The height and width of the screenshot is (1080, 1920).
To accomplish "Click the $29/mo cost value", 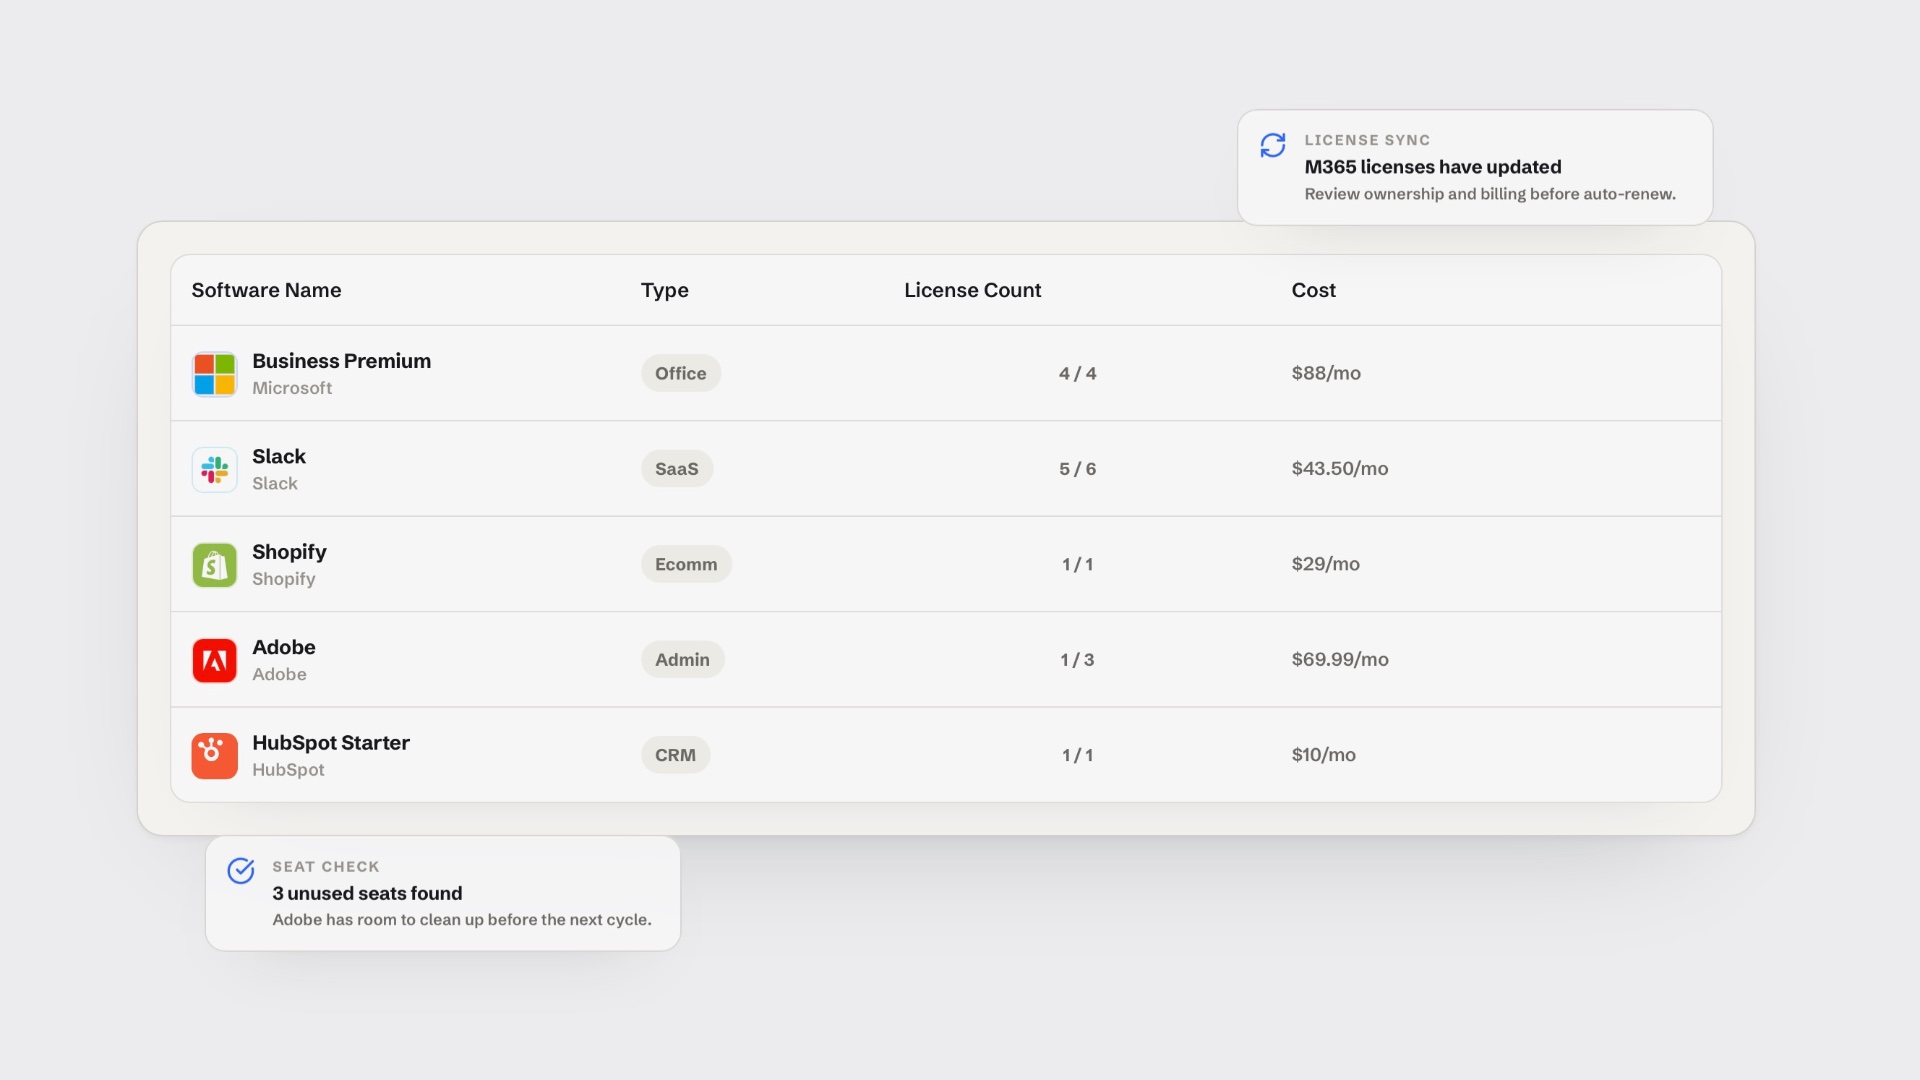I will (x=1325, y=564).
